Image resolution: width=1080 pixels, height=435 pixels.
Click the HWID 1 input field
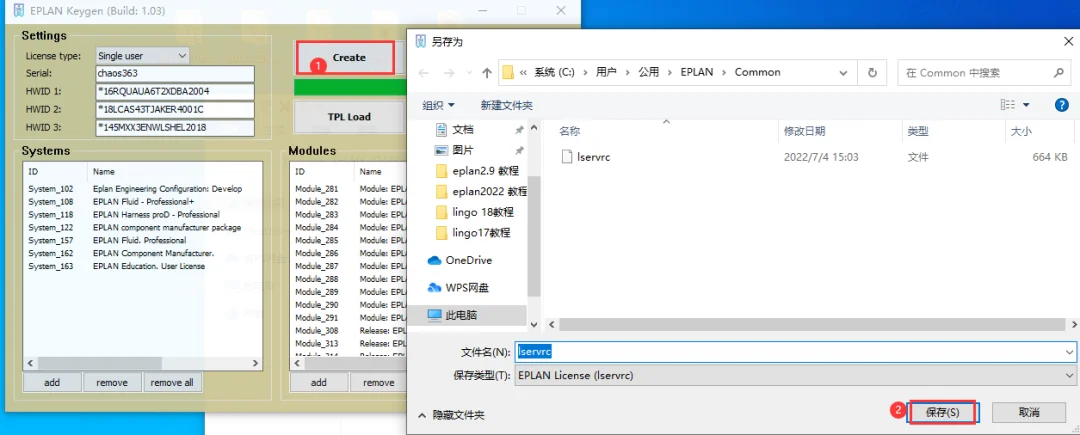click(176, 92)
